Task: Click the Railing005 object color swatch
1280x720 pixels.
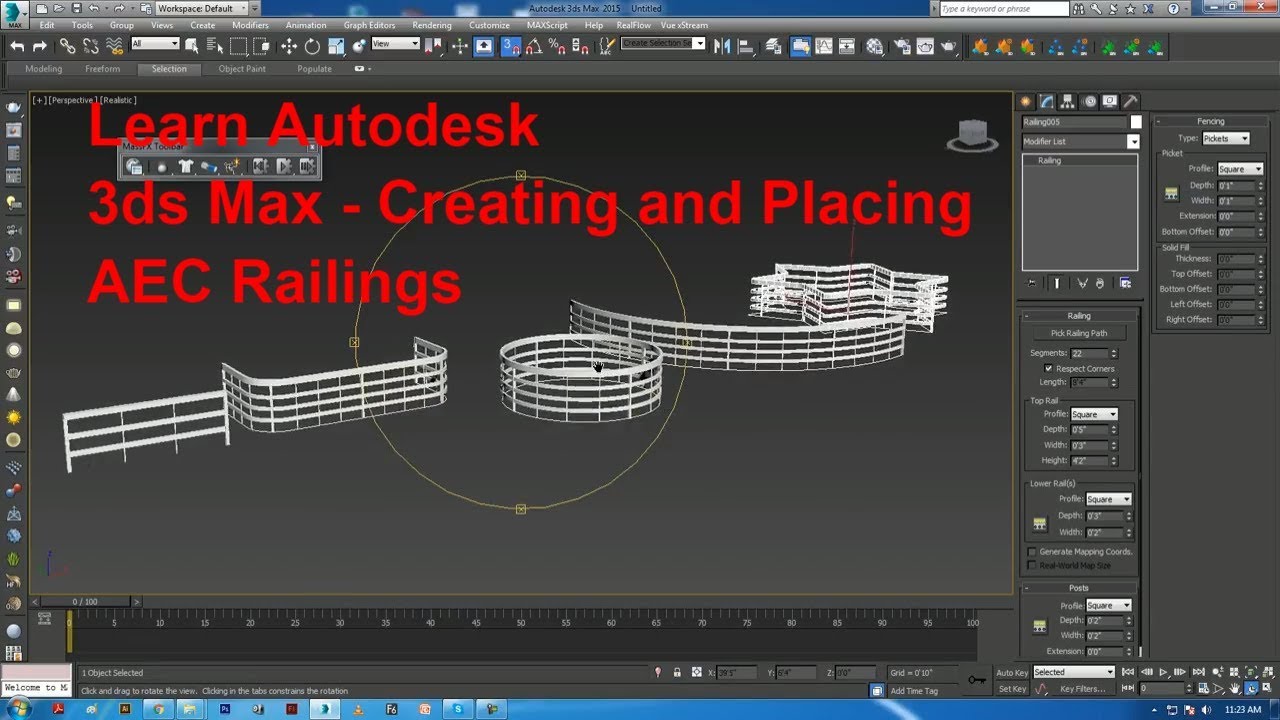Action: (1136, 122)
